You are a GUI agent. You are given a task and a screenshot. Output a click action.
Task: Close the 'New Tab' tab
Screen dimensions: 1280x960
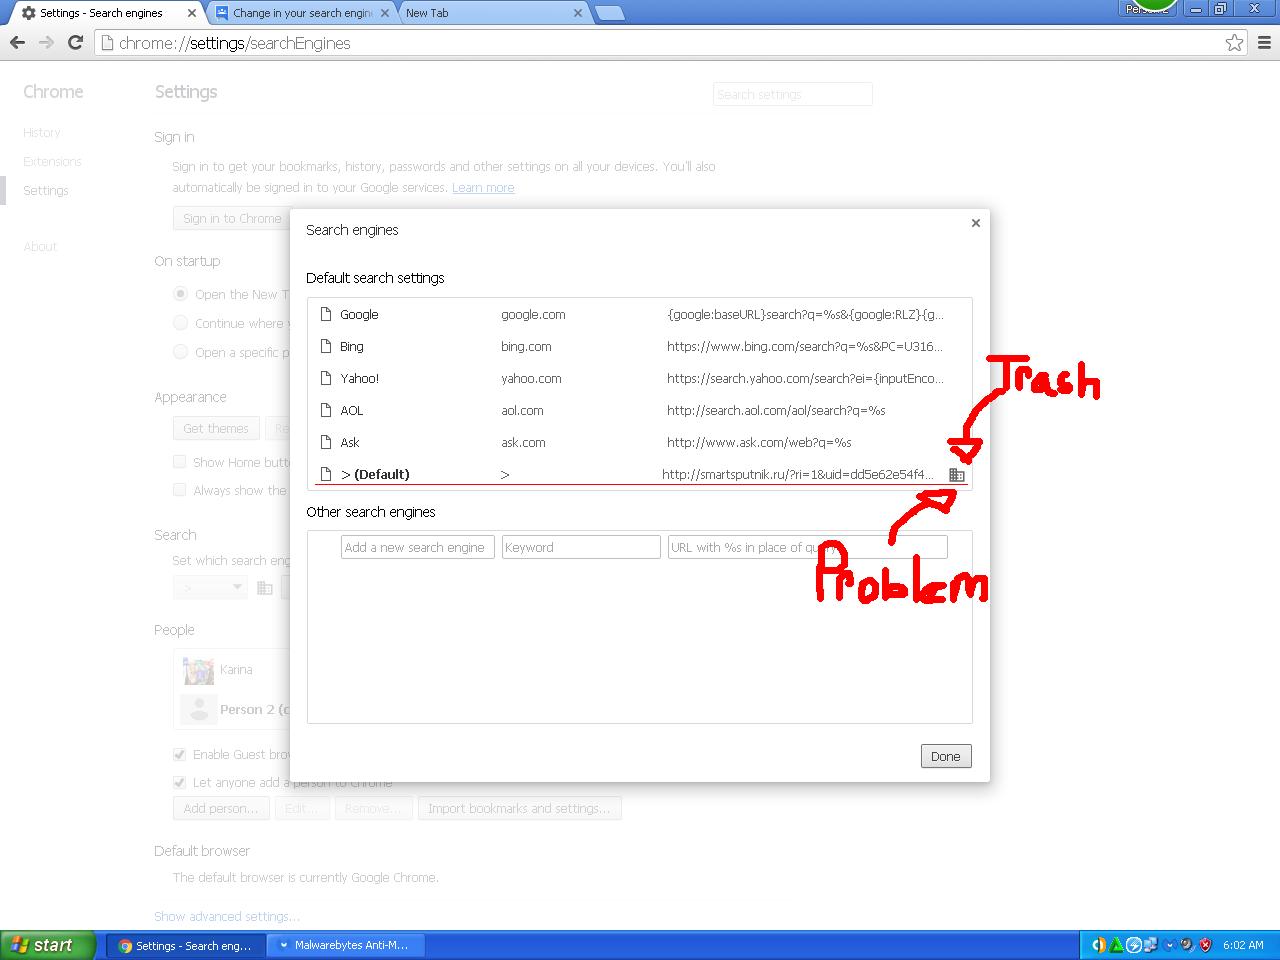(578, 13)
